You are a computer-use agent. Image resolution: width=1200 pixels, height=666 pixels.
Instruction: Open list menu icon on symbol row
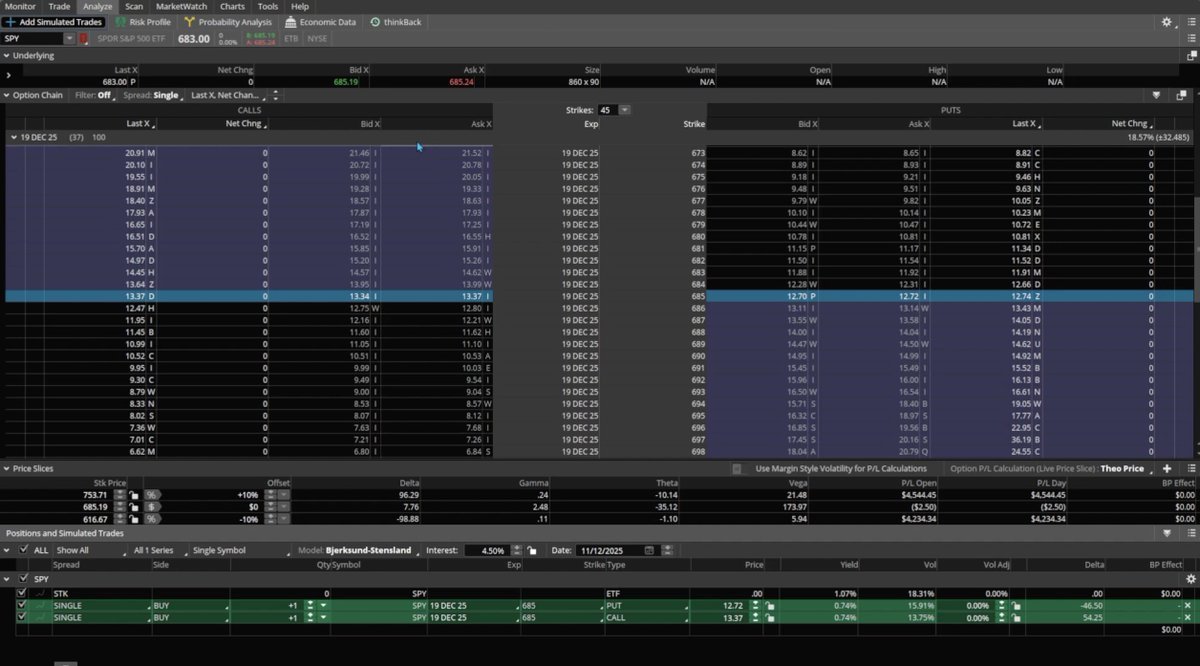pos(1190,39)
